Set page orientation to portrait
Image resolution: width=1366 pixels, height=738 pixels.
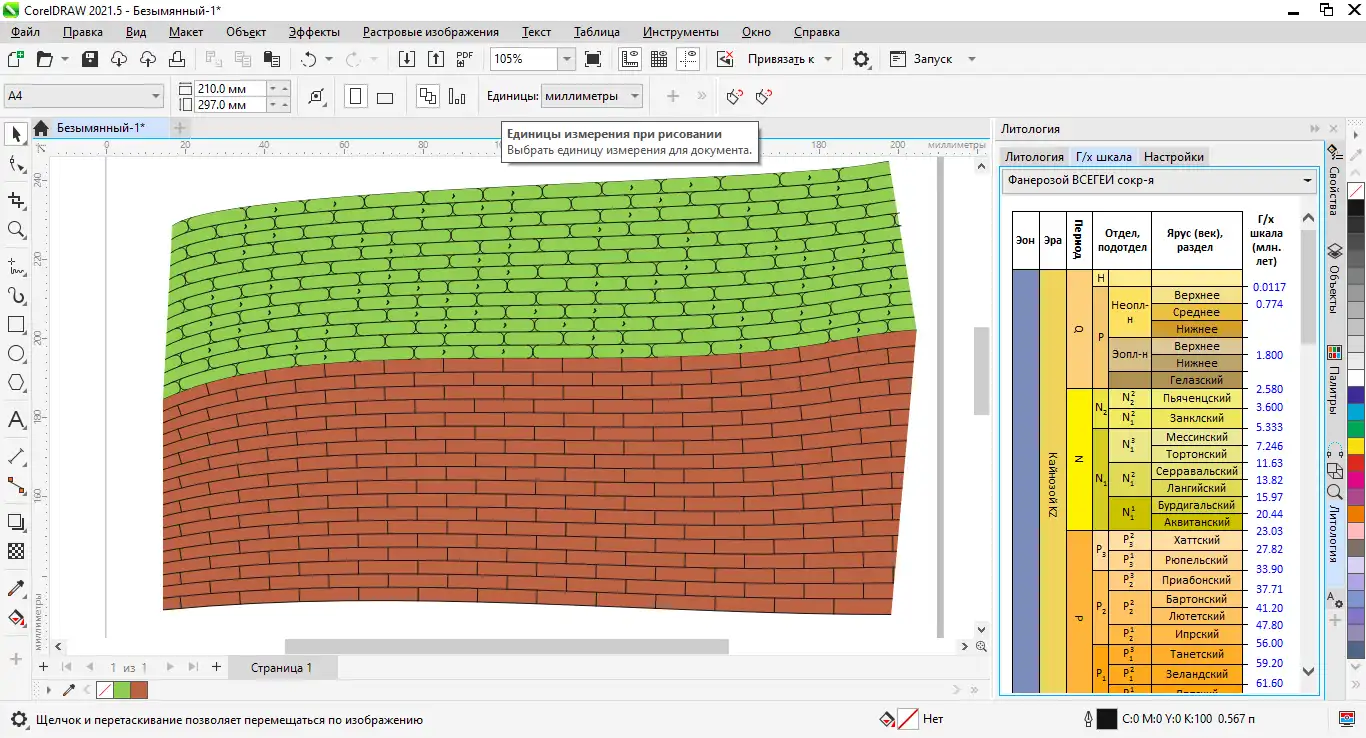click(x=355, y=97)
